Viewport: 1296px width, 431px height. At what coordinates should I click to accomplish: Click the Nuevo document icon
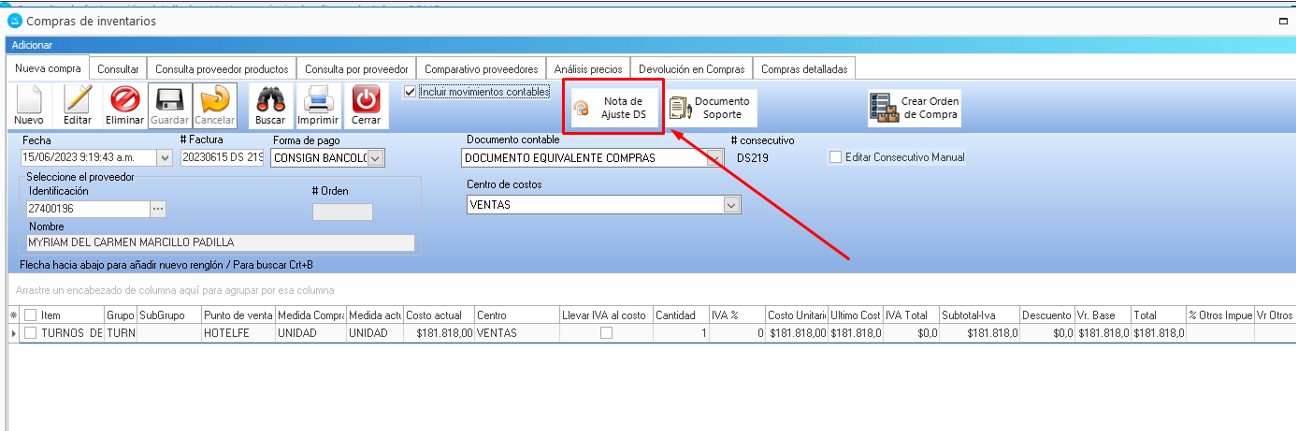[x=28, y=100]
